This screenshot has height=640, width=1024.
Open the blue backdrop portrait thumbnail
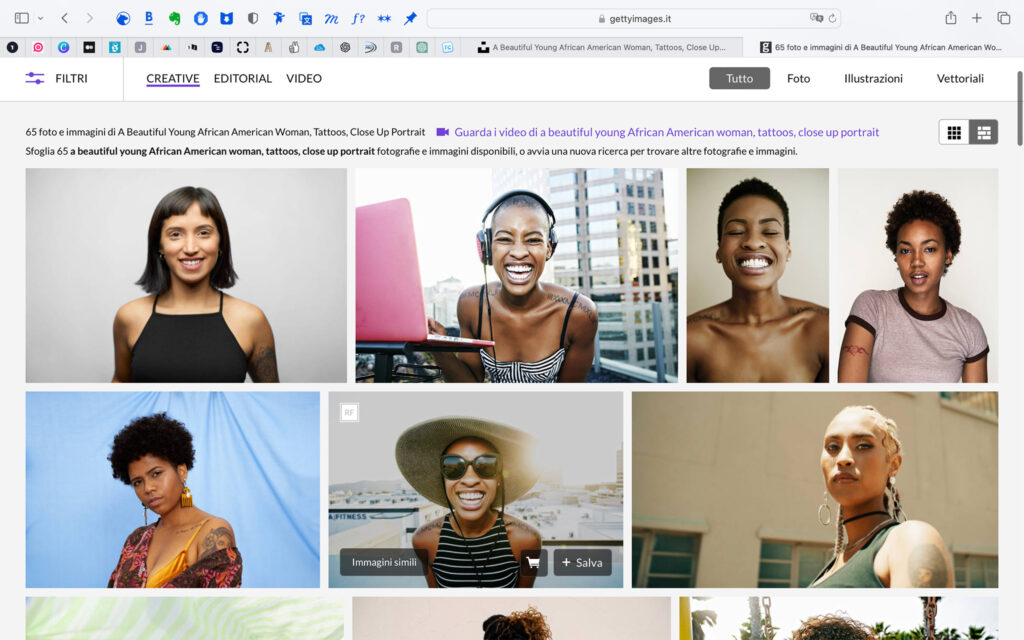coord(172,489)
